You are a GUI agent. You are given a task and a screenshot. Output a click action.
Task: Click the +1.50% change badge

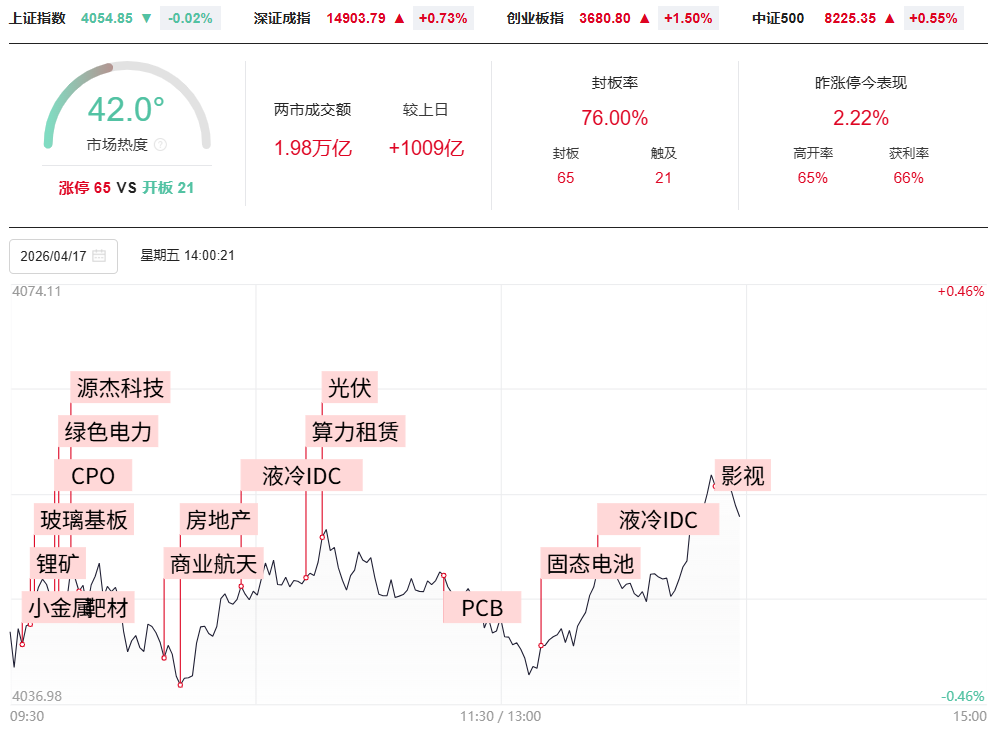click(x=687, y=18)
